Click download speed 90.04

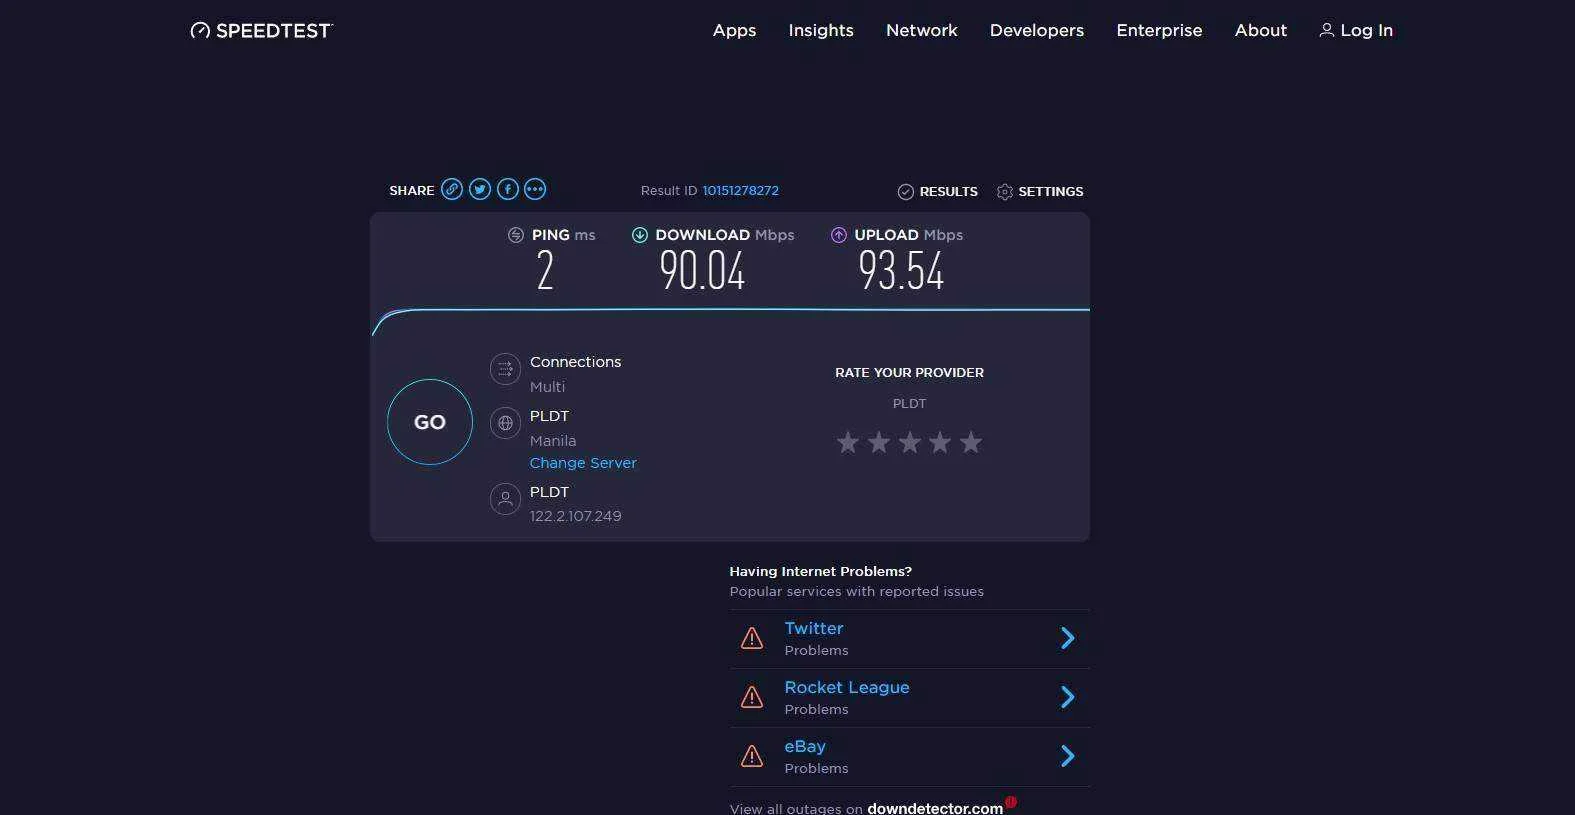point(702,271)
